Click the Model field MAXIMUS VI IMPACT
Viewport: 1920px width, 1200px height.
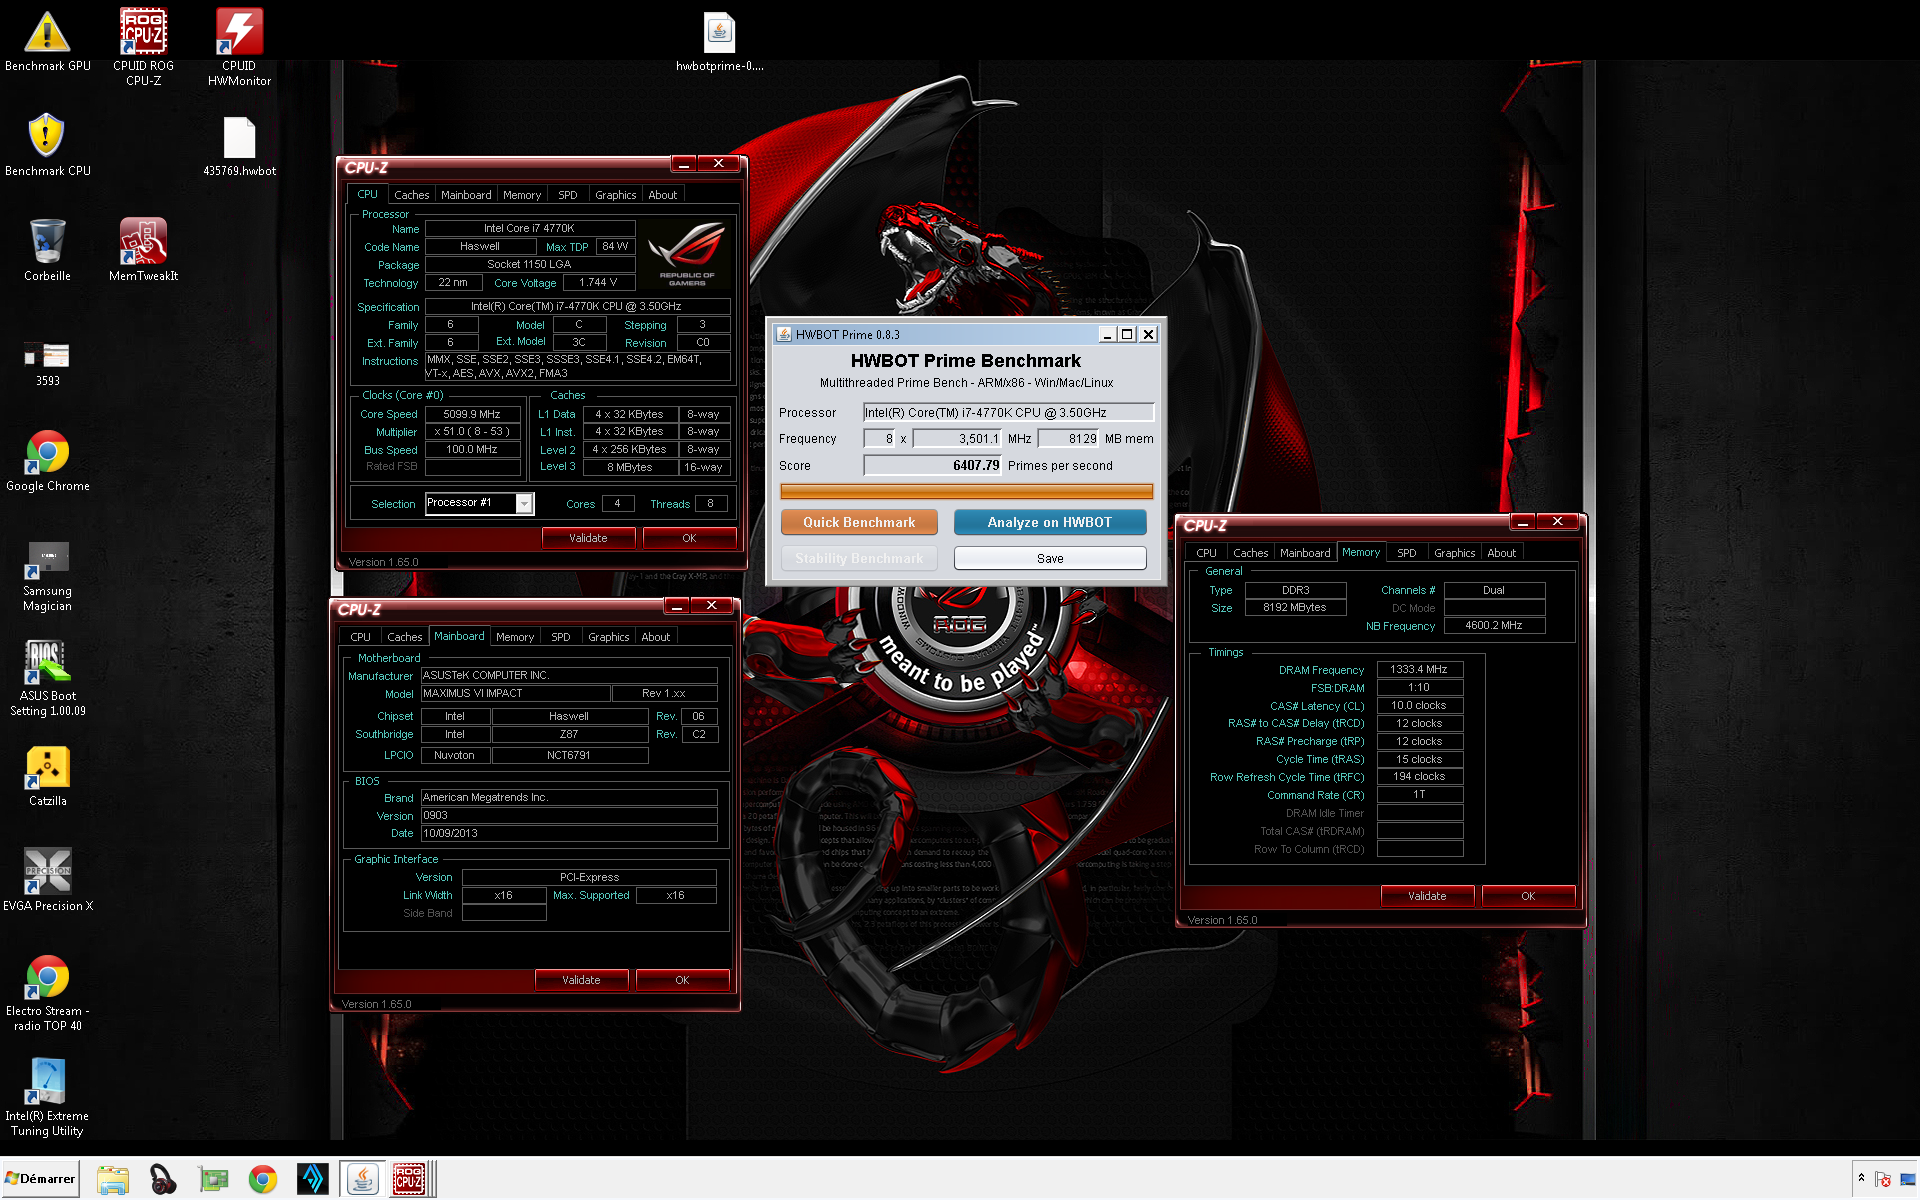click(x=515, y=693)
